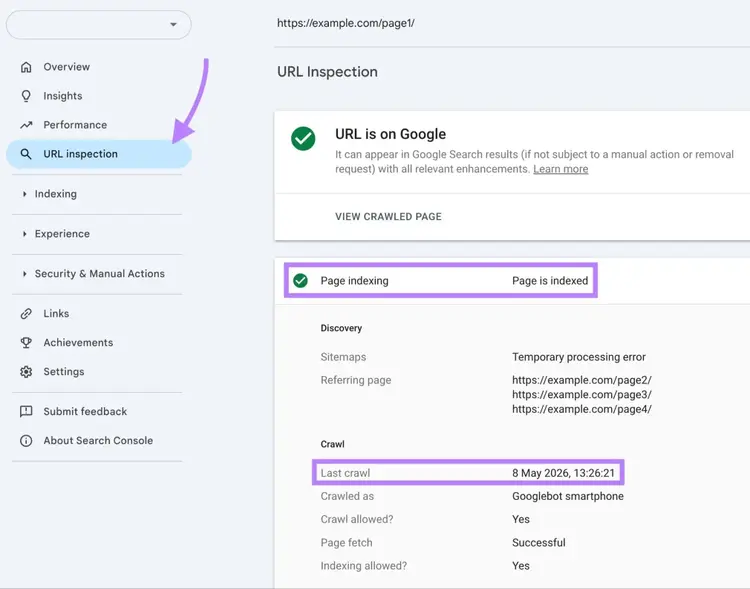Viewport: 750px width, 589px height.
Task: Click 'Googlebot smartphone' value
Action: click(568, 496)
